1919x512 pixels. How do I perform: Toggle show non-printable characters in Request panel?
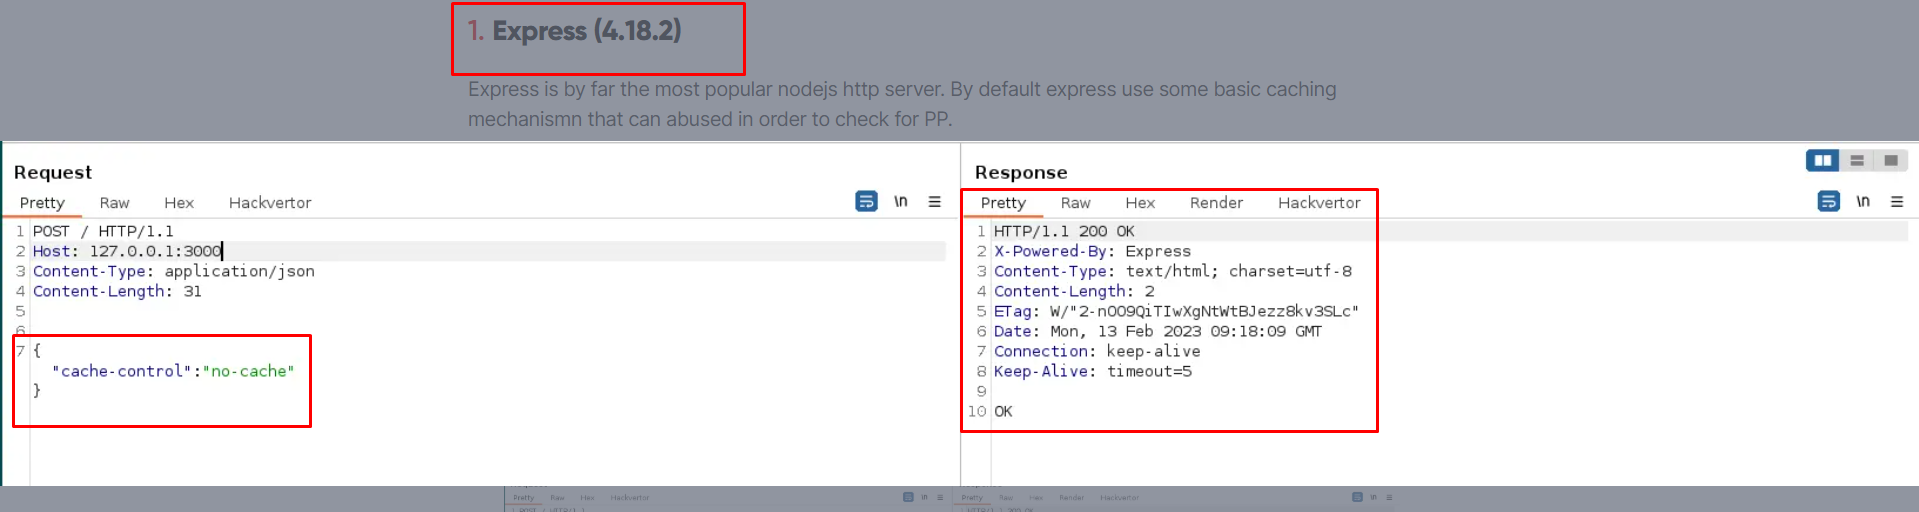(x=900, y=201)
